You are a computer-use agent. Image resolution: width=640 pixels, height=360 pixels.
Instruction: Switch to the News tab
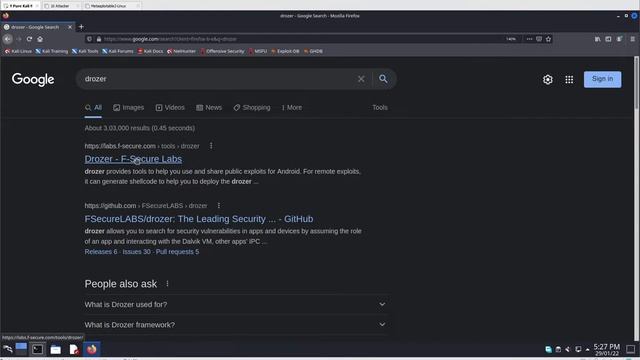[x=209, y=108]
